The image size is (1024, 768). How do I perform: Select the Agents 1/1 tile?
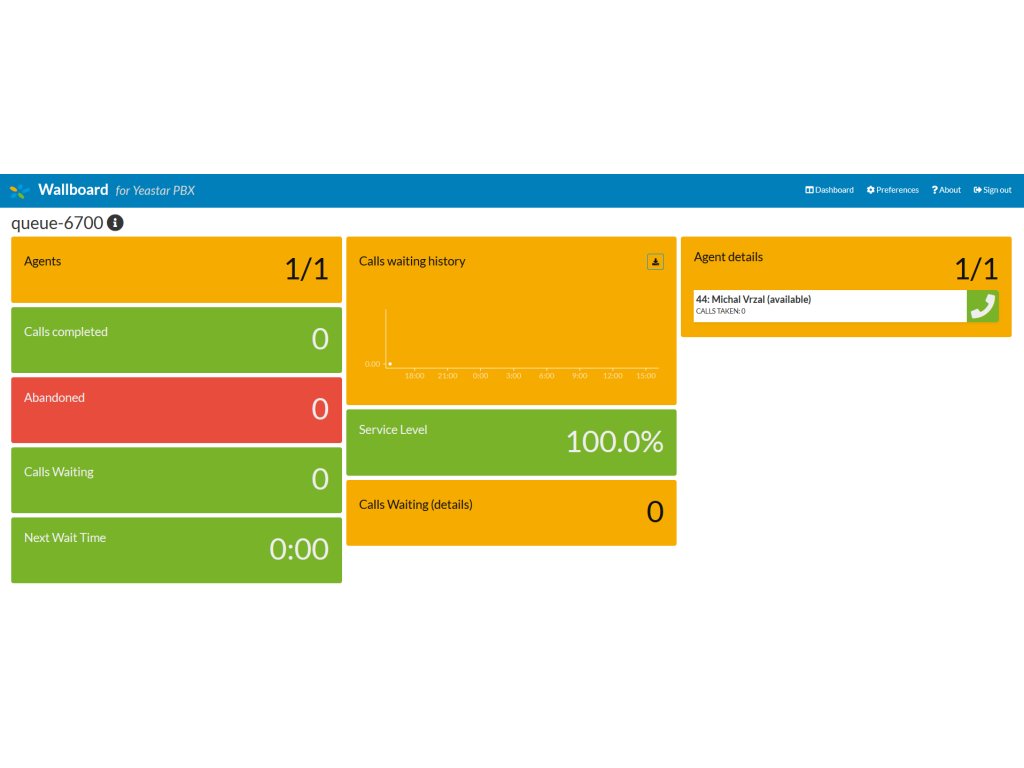click(x=176, y=270)
